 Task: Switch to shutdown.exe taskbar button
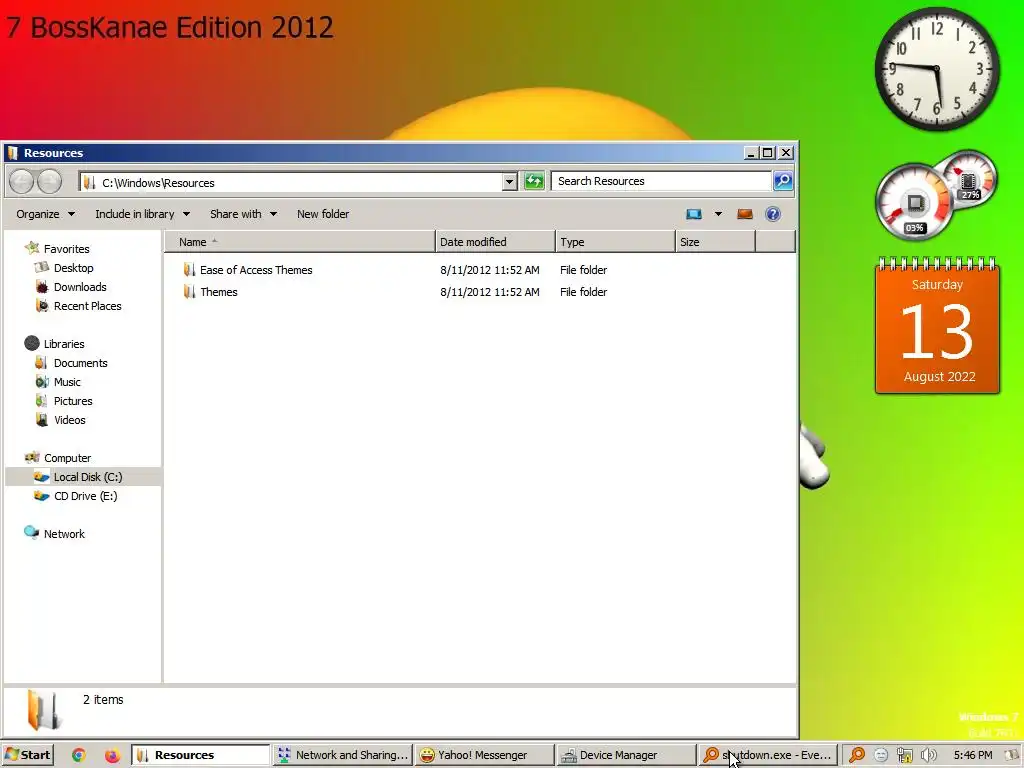(x=768, y=755)
